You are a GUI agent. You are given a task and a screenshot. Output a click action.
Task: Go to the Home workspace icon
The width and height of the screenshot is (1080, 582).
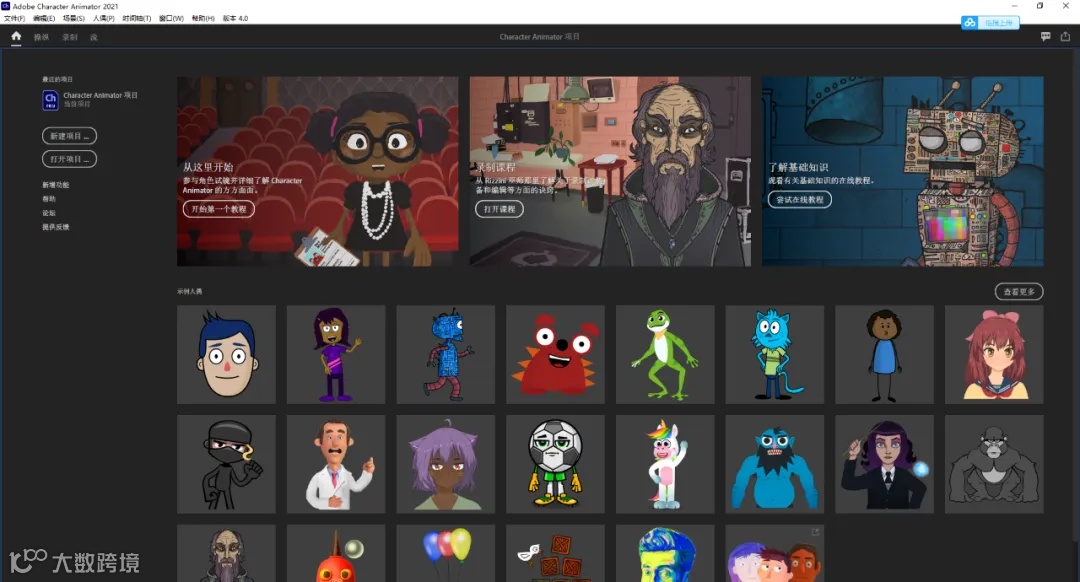click(16, 37)
